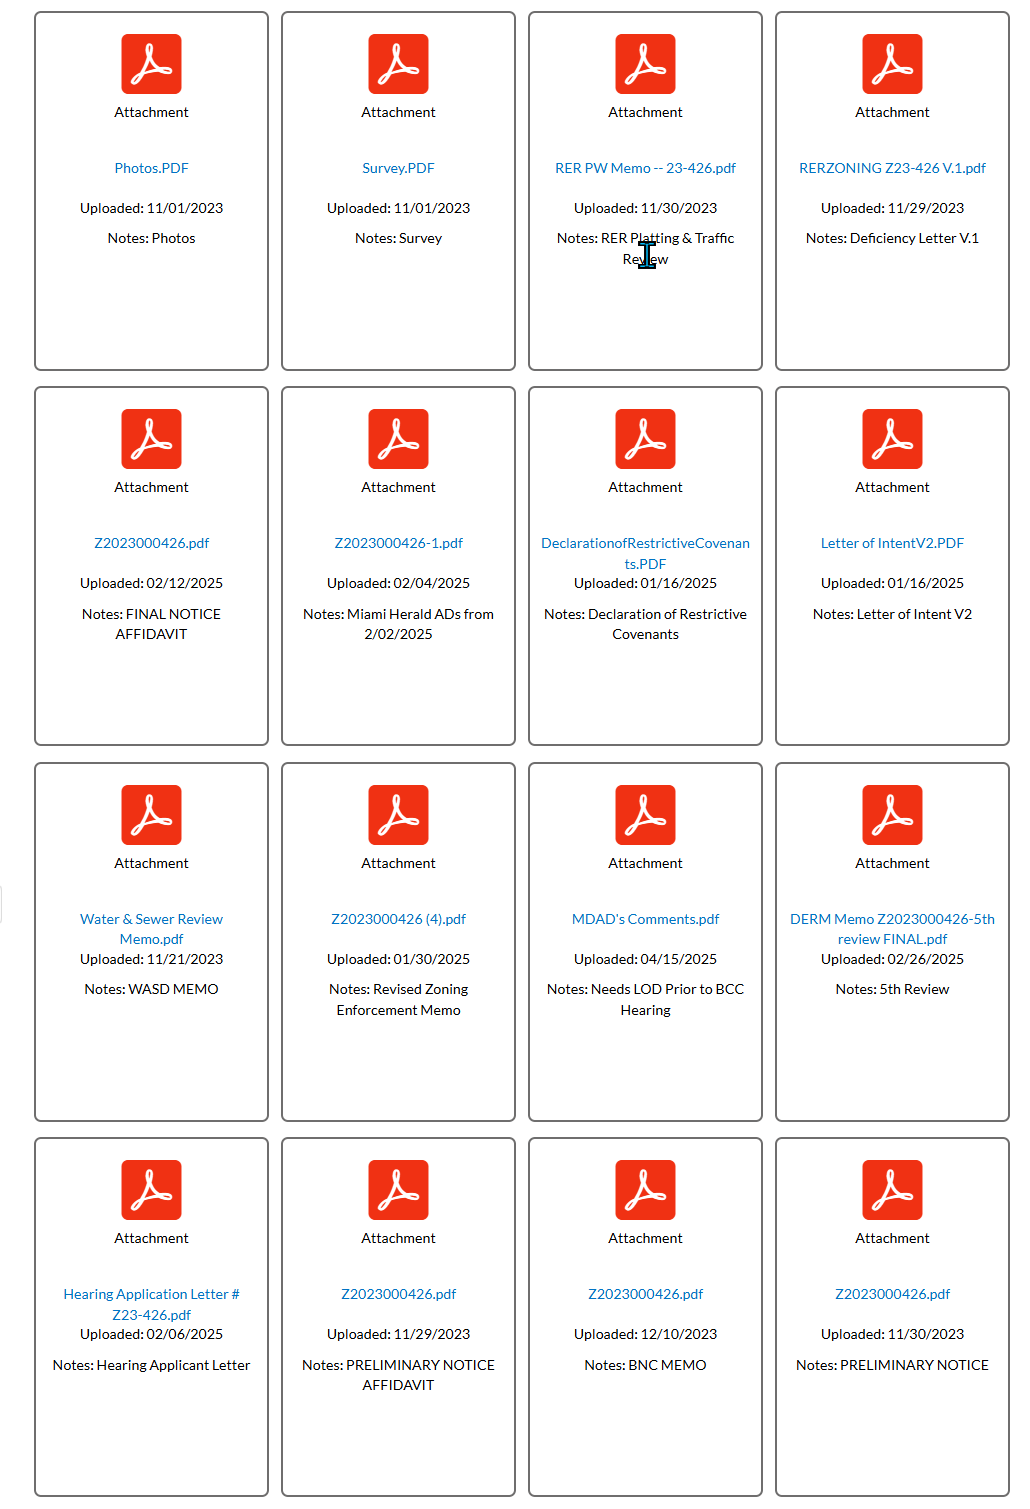Click PDF icon on PRELIMINARY NOTICE AFFIDAVIT card
Screen dimensions: 1030x1509
click(x=398, y=1190)
